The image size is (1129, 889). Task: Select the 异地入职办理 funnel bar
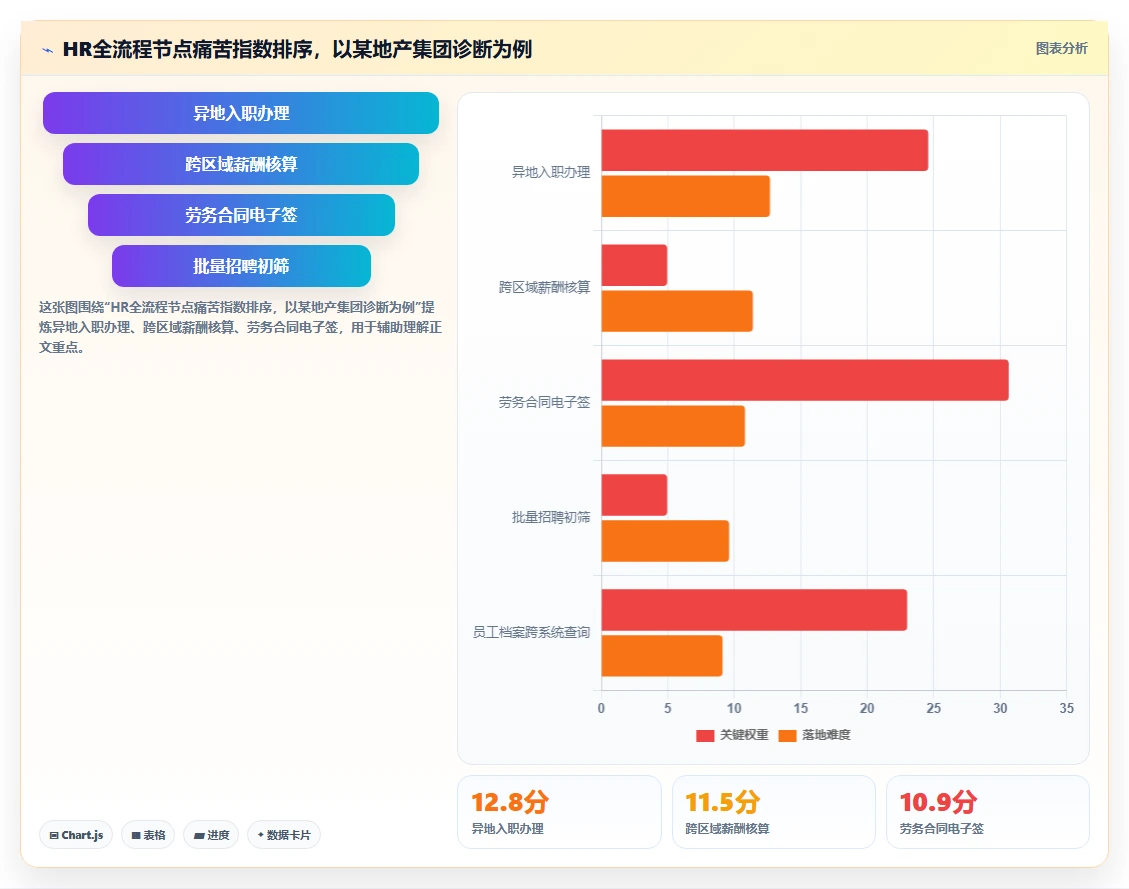tap(240, 113)
